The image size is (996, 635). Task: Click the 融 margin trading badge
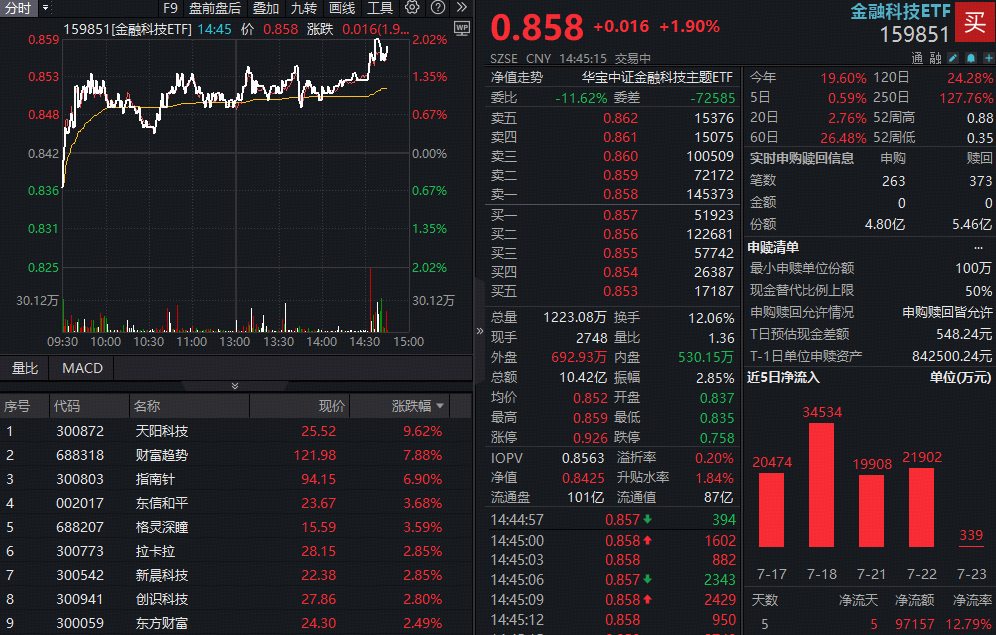(938, 58)
